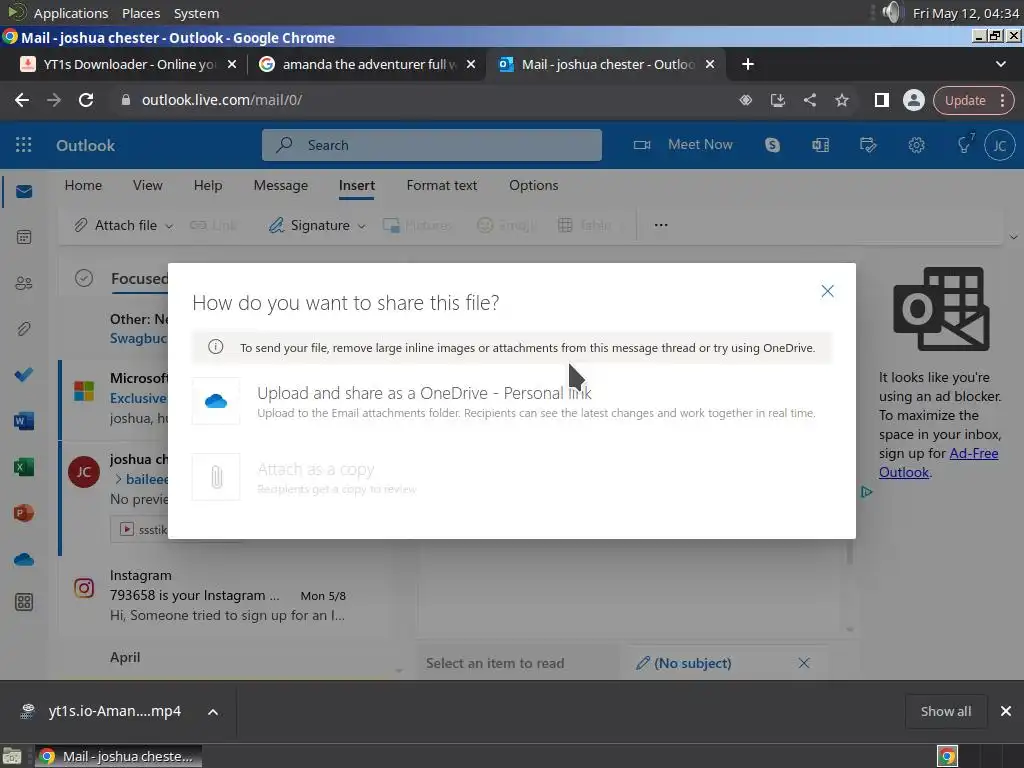The width and height of the screenshot is (1024, 768).
Task: Open Calendar from the left sidebar
Action: point(24,237)
